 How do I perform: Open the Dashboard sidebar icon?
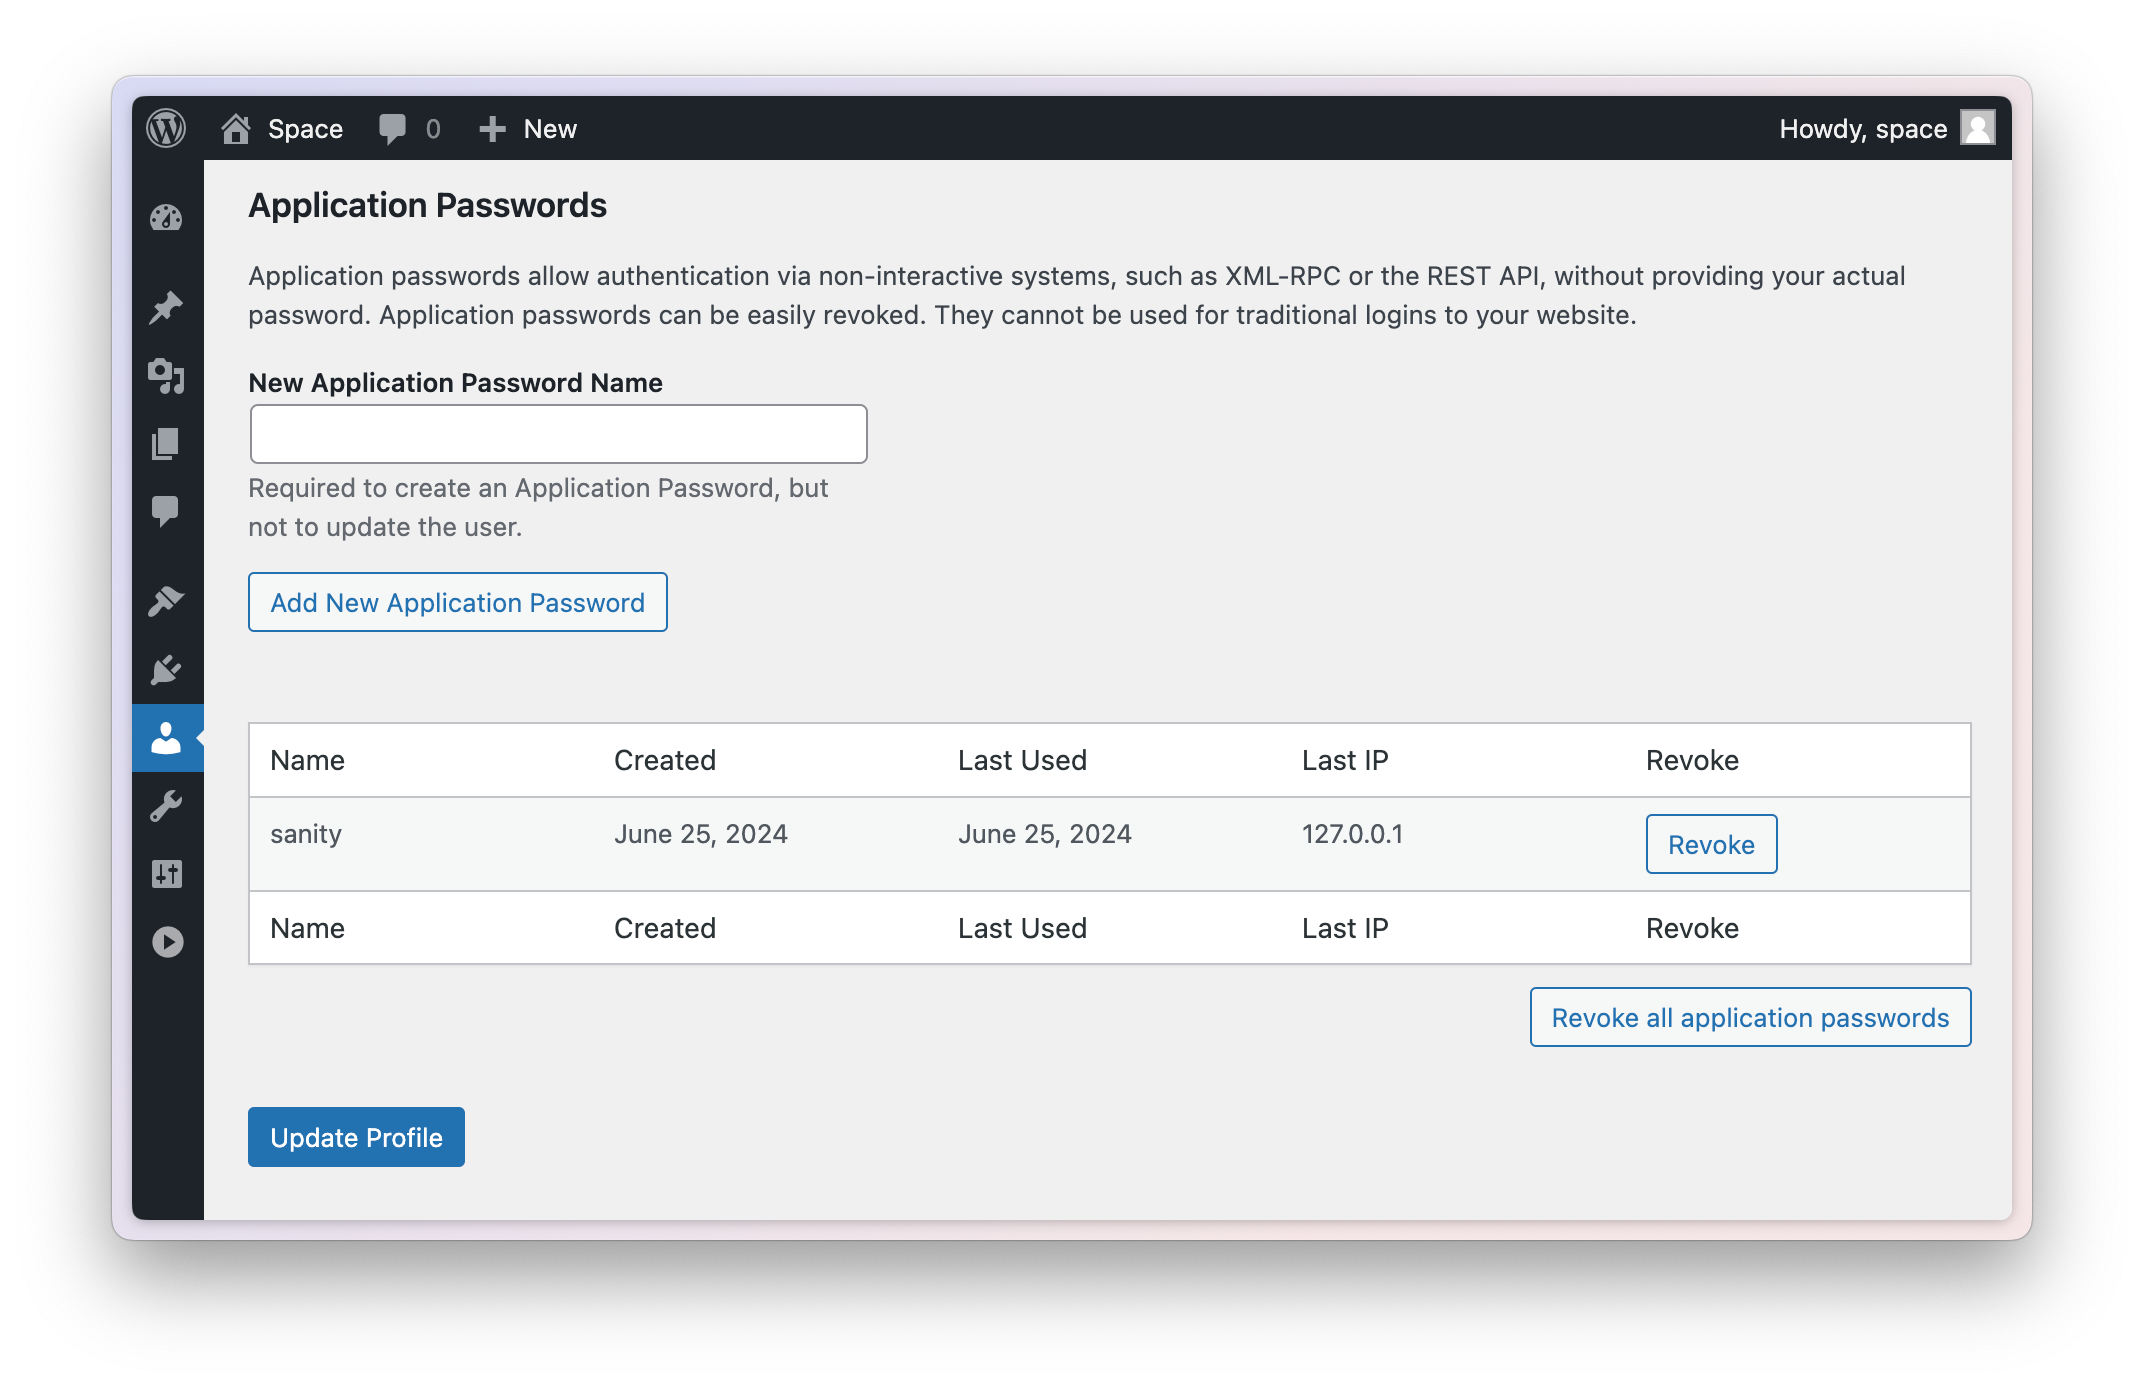tap(167, 218)
